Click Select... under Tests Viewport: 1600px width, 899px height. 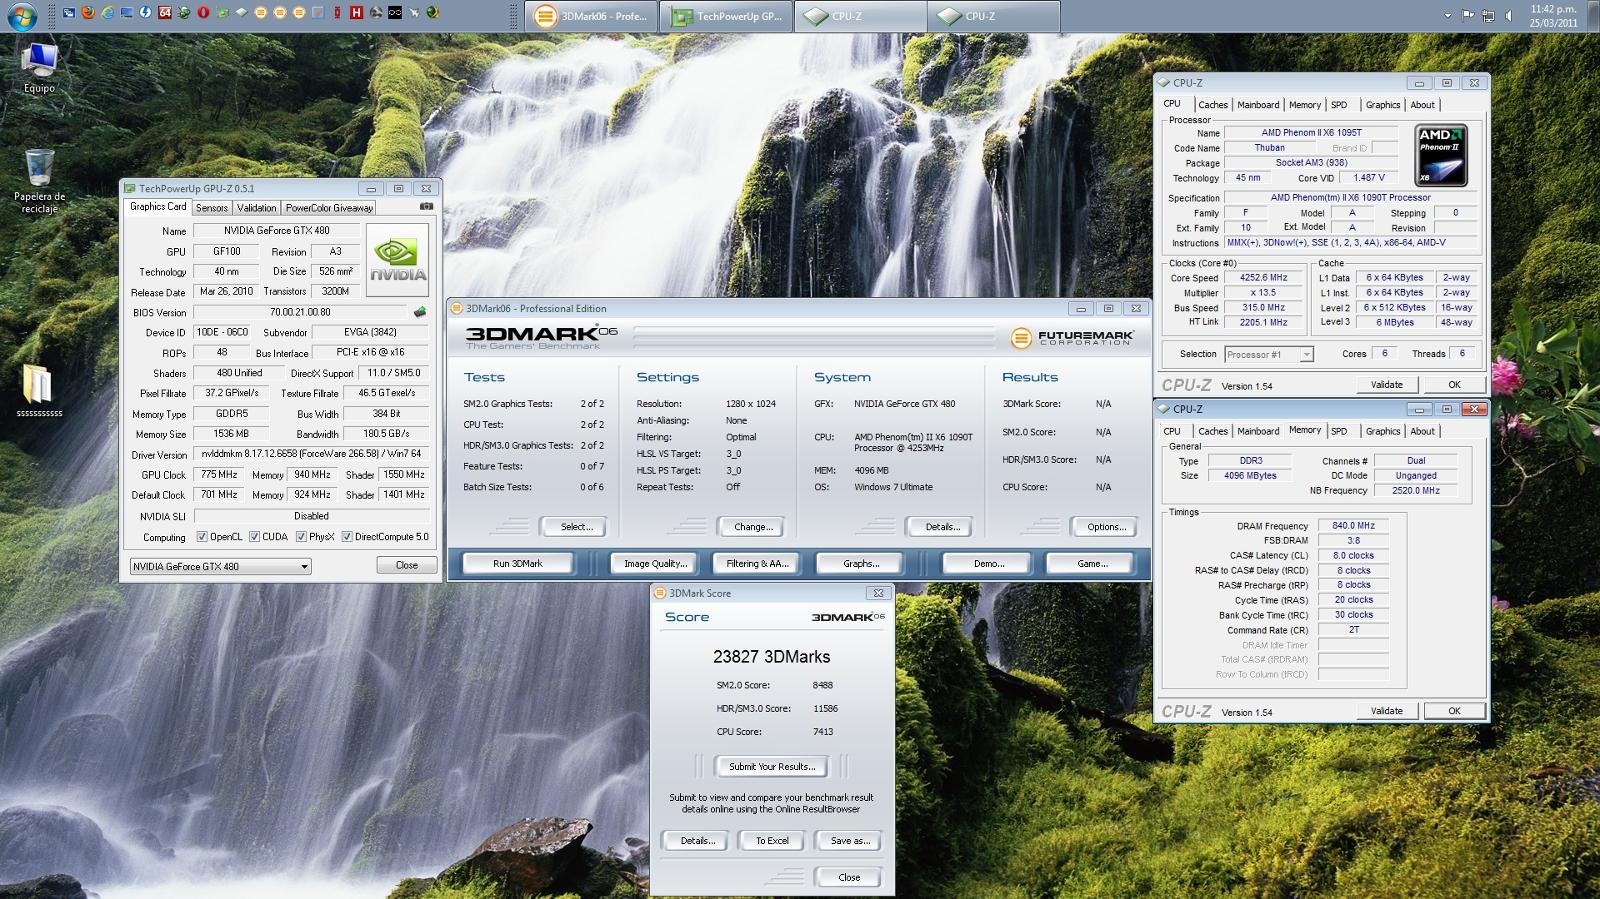pos(576,527)
